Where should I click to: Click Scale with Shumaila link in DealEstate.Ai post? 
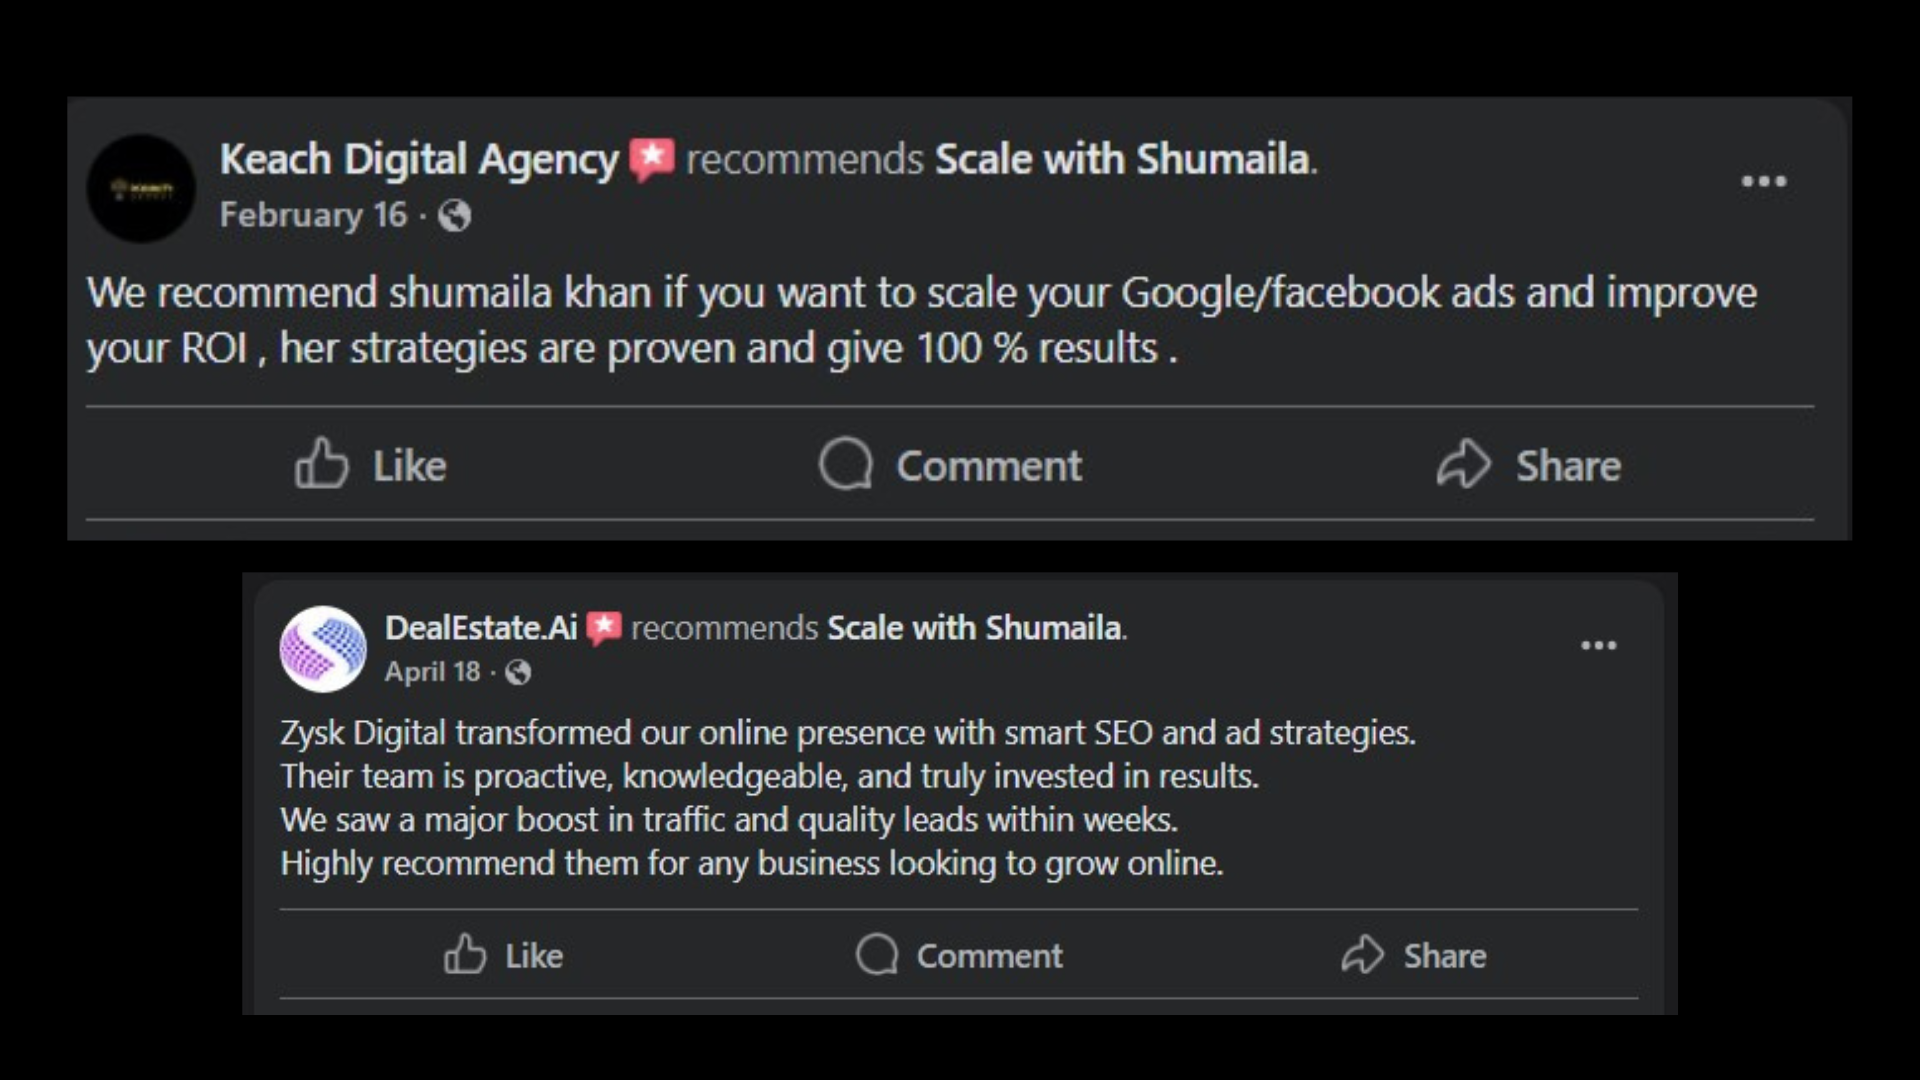point(974,628)
